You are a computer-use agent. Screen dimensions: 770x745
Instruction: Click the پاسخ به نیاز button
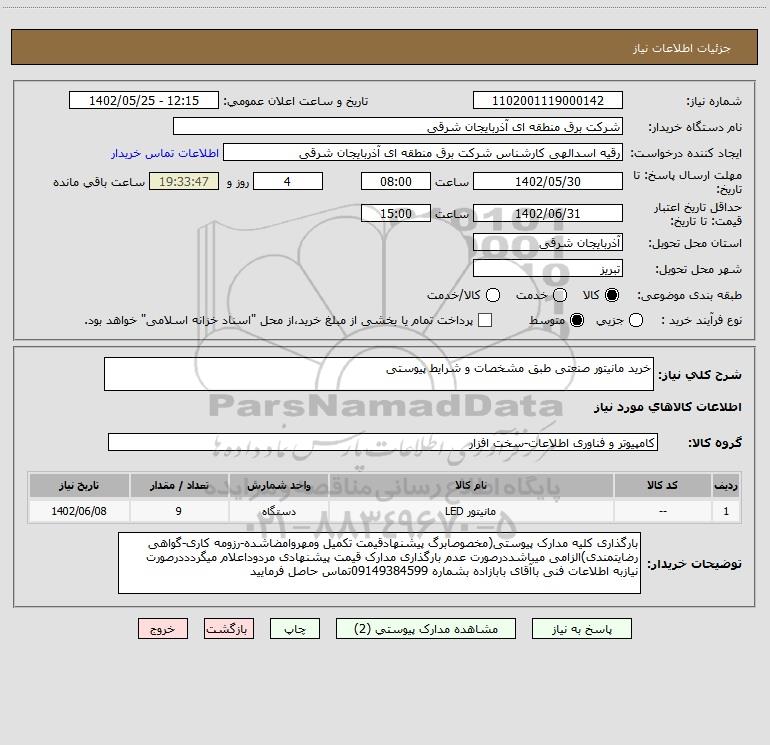[581, 629]
